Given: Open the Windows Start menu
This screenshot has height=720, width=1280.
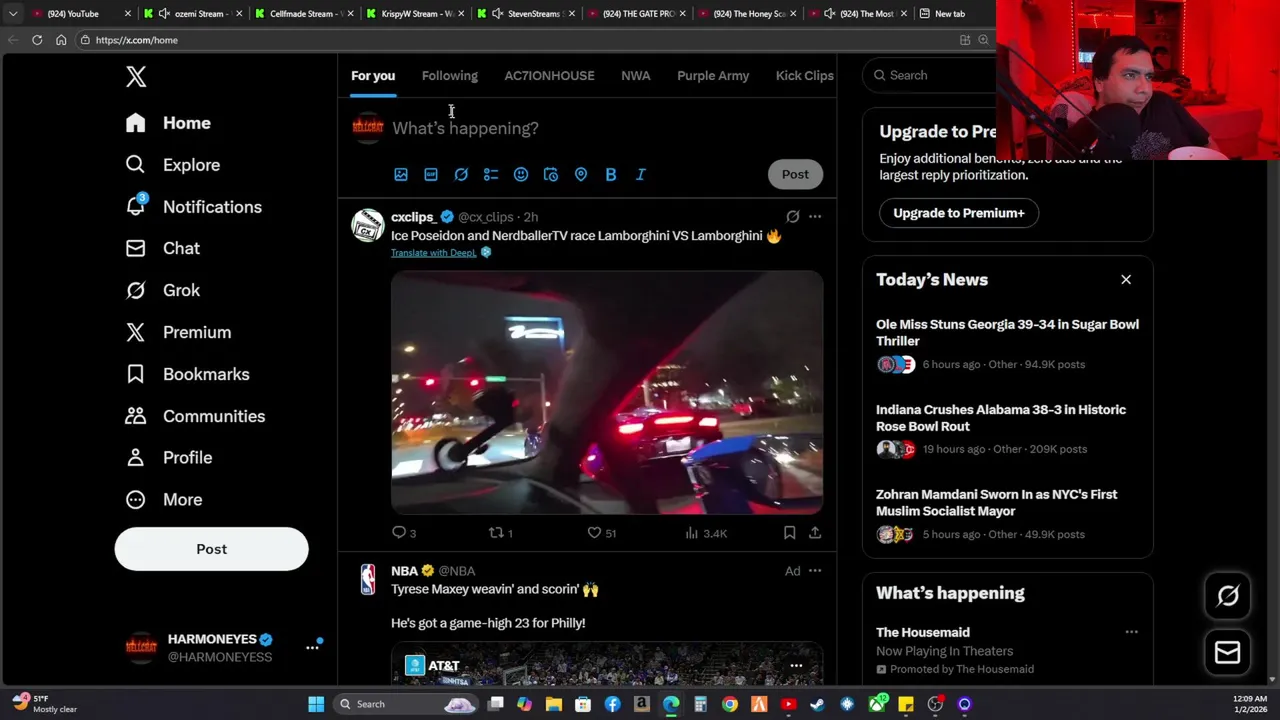Looking at the screenshot, I should [x=316, y=704].
